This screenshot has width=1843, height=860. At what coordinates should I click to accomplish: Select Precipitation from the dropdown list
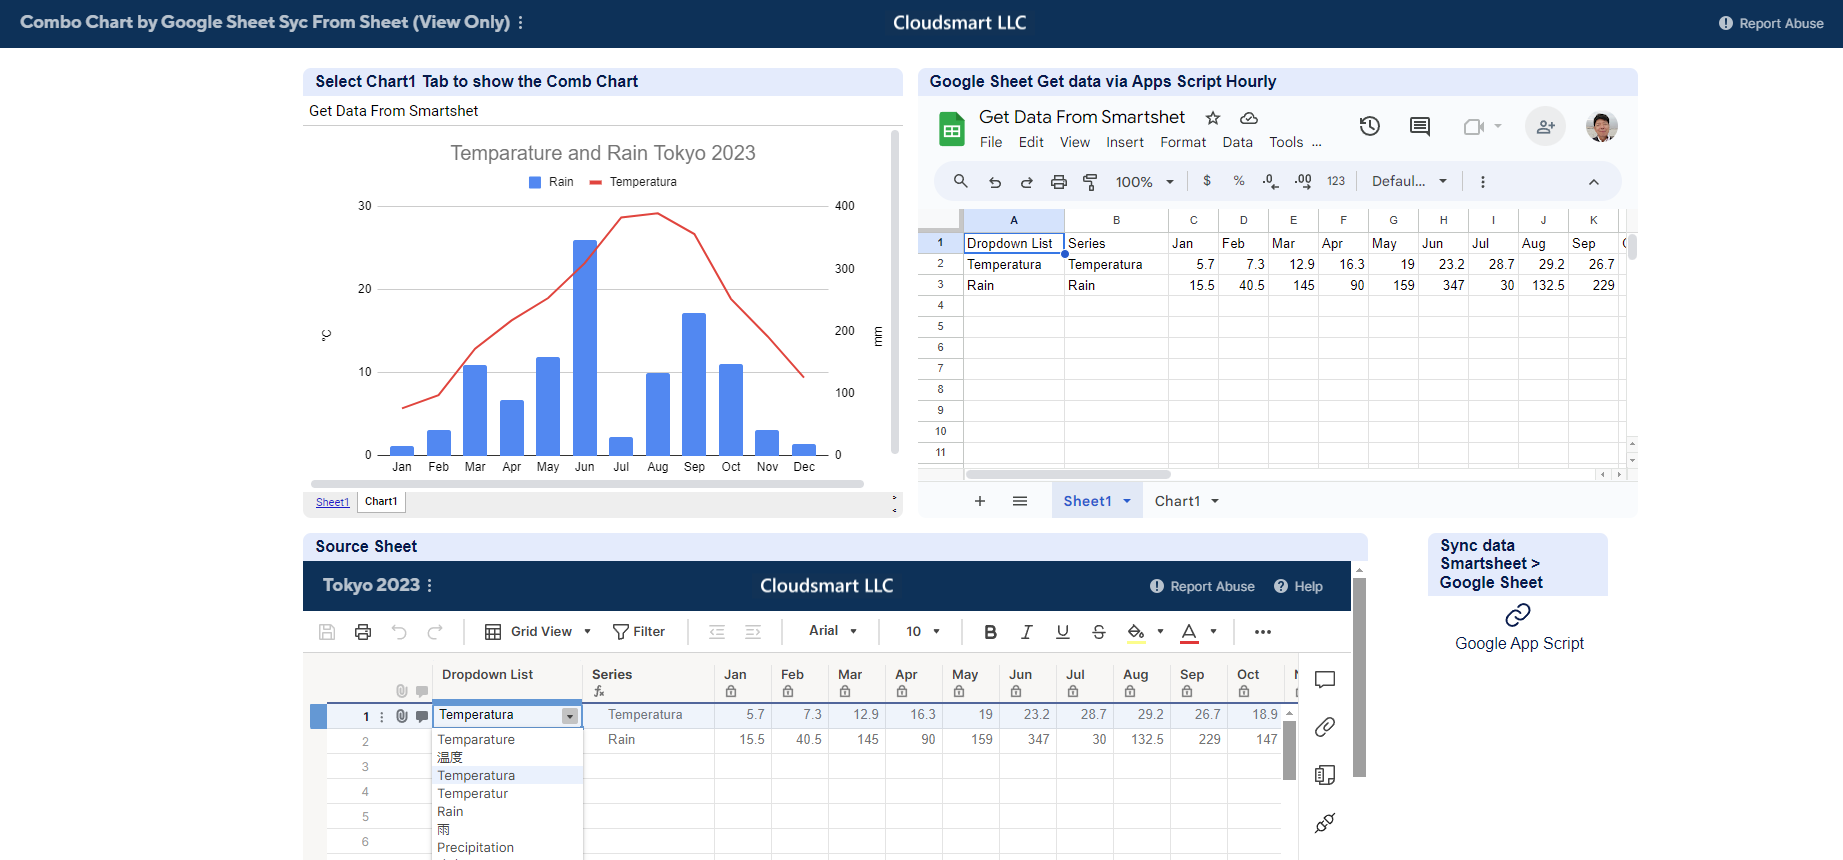507,848
